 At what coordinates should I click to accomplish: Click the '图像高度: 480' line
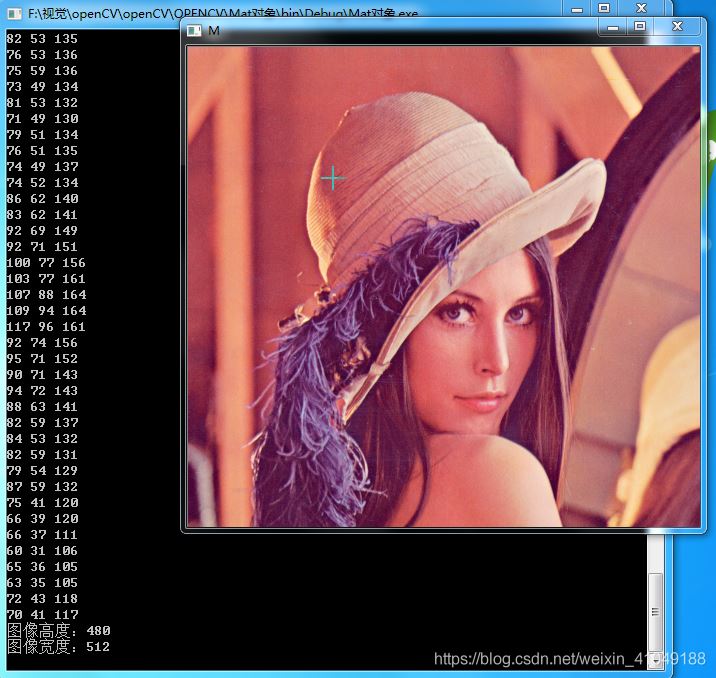[58, 631]
